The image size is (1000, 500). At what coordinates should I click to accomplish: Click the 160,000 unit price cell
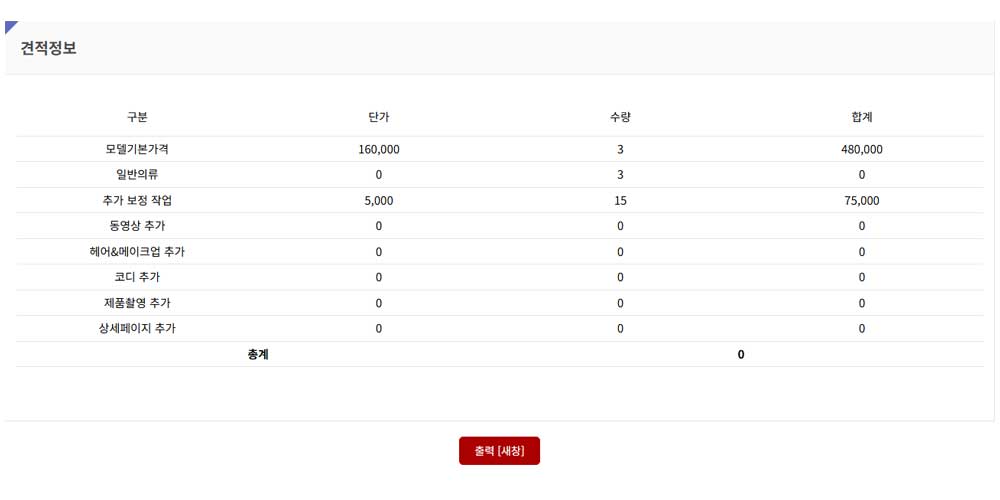(x=379, y=149)
